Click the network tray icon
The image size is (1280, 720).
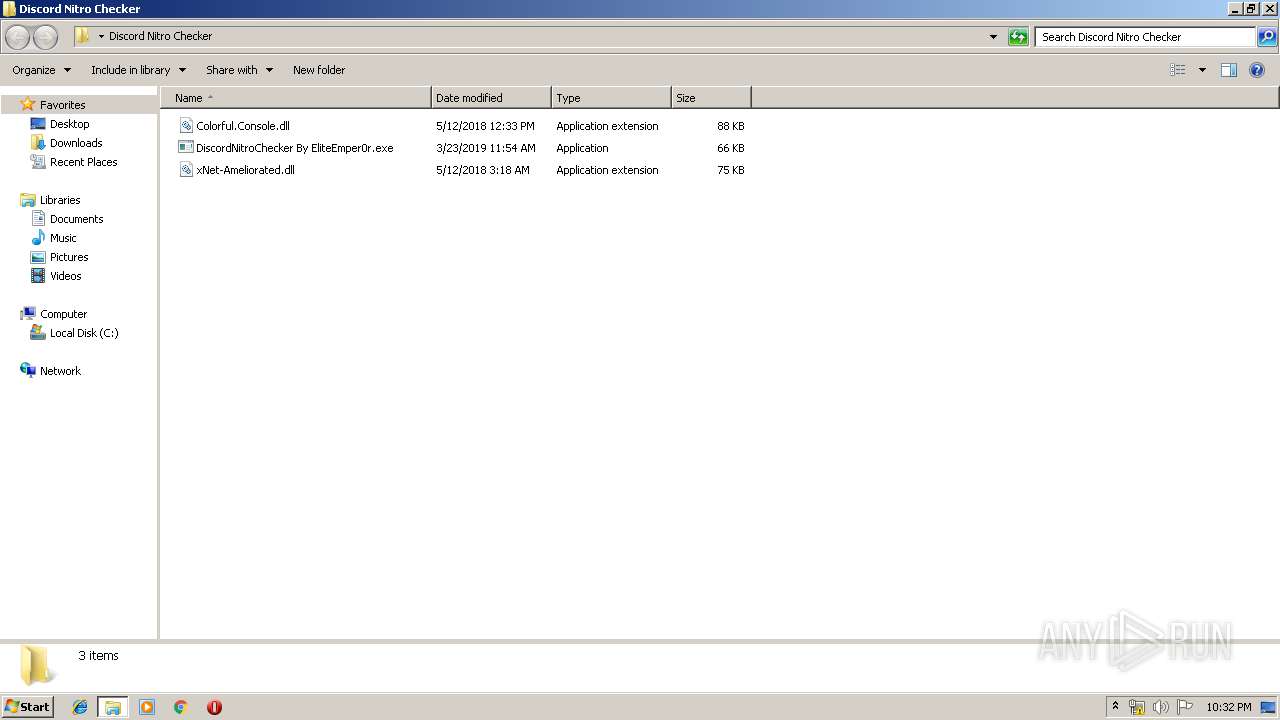1137,707
